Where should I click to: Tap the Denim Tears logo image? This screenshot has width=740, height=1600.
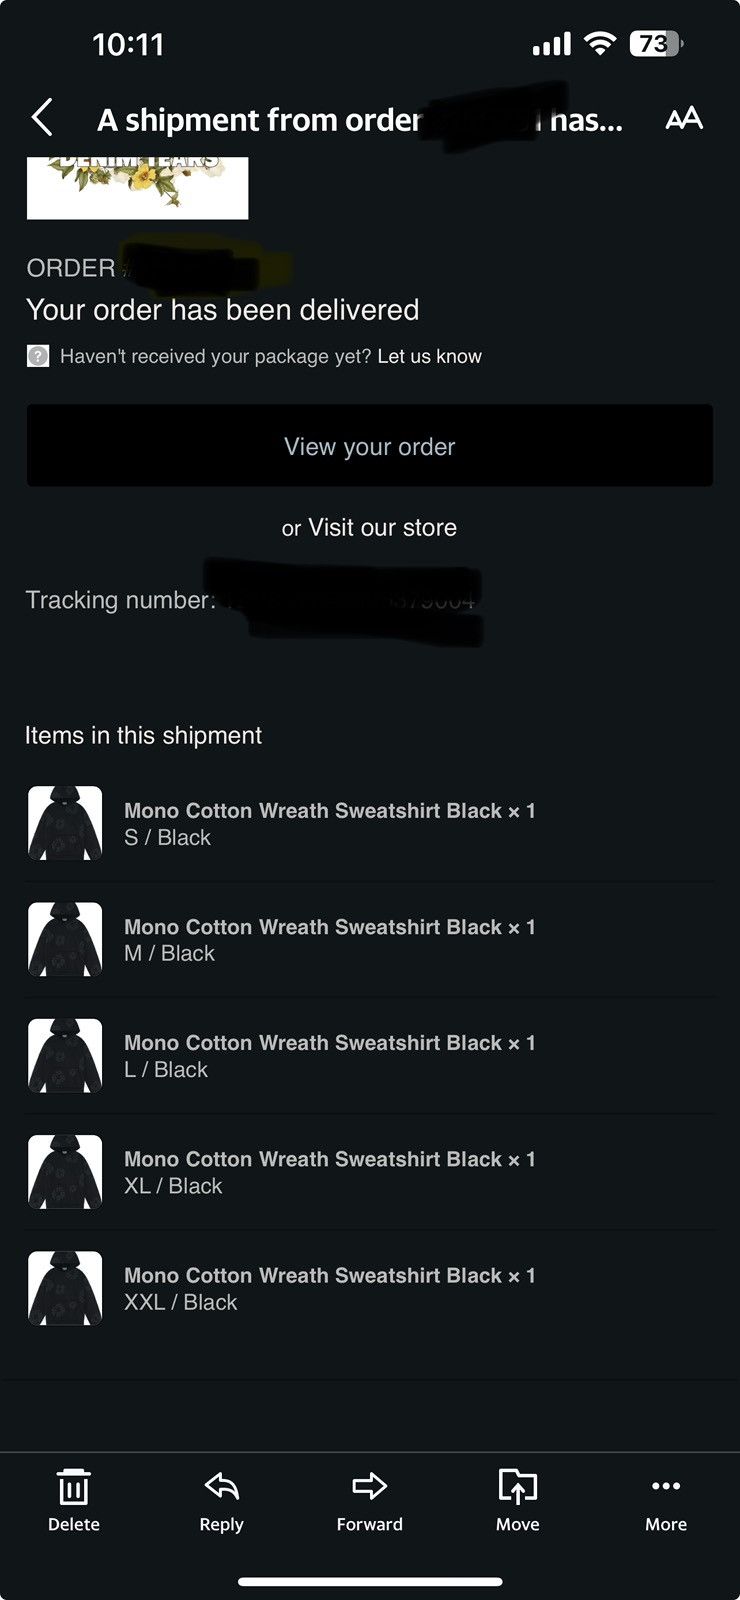coord(137,188)
